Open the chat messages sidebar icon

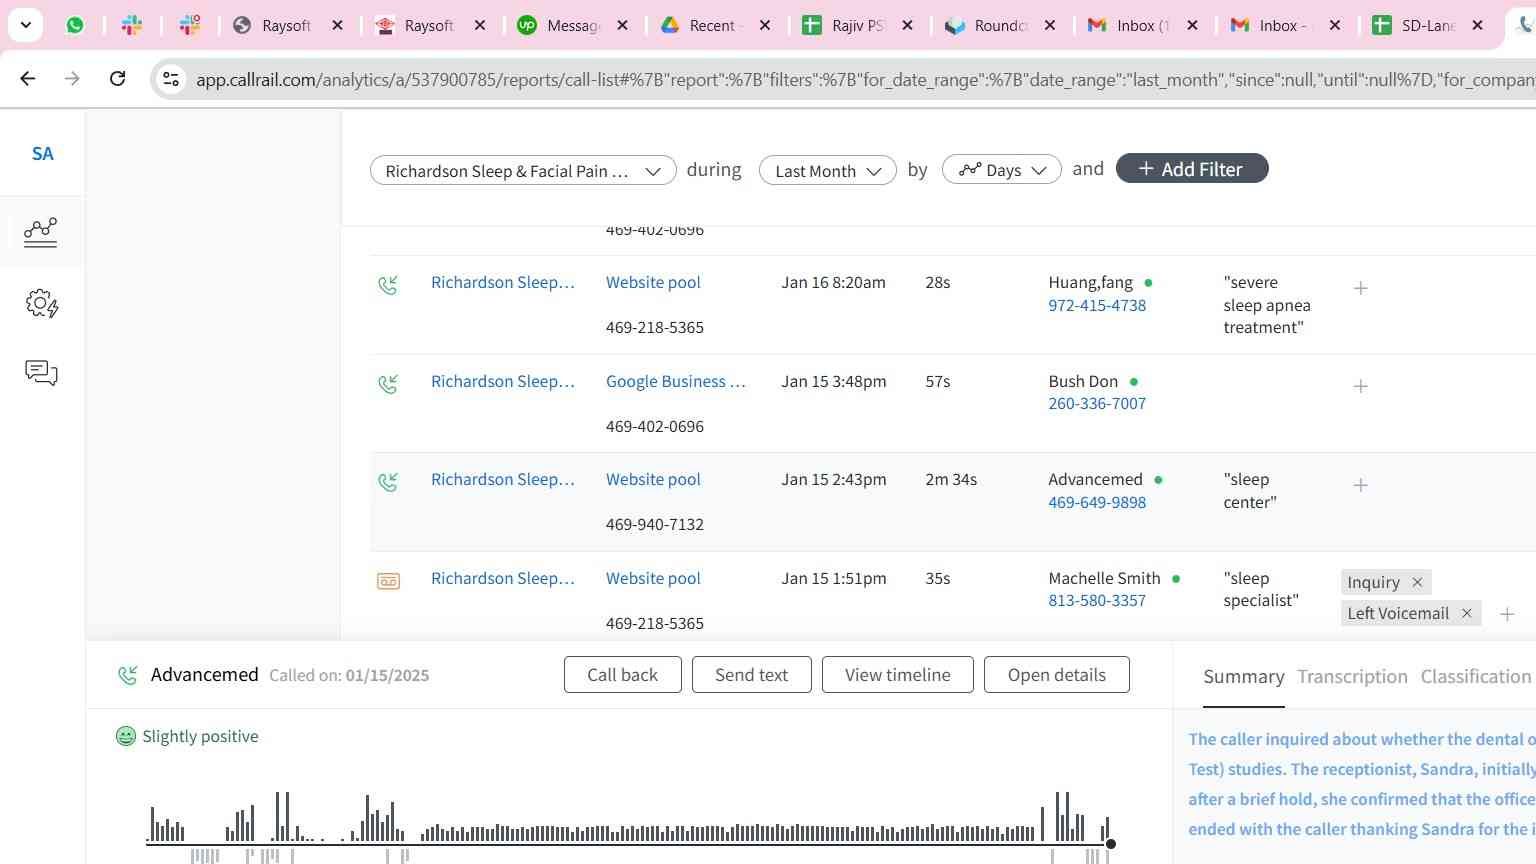pos(41,373)
